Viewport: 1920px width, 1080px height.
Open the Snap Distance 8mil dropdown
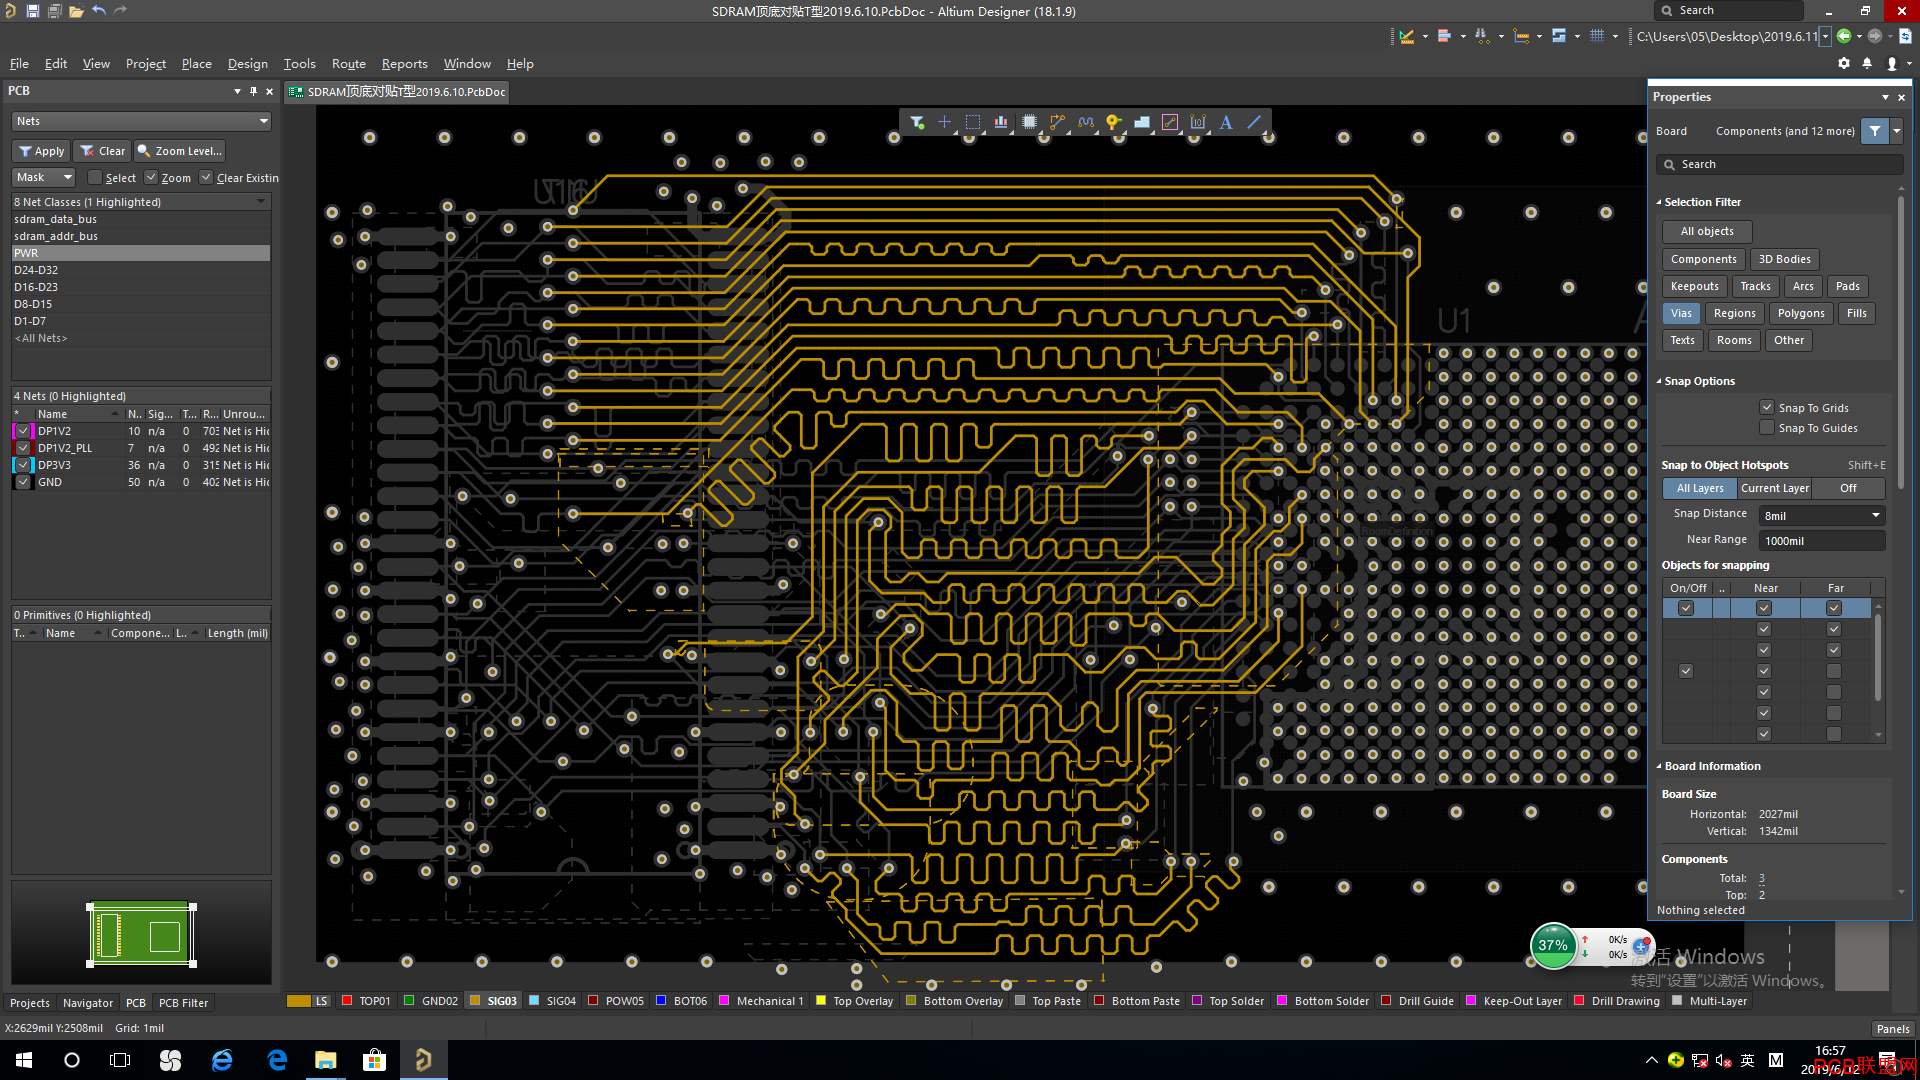pyautogui.click(x=1822, y=515)
